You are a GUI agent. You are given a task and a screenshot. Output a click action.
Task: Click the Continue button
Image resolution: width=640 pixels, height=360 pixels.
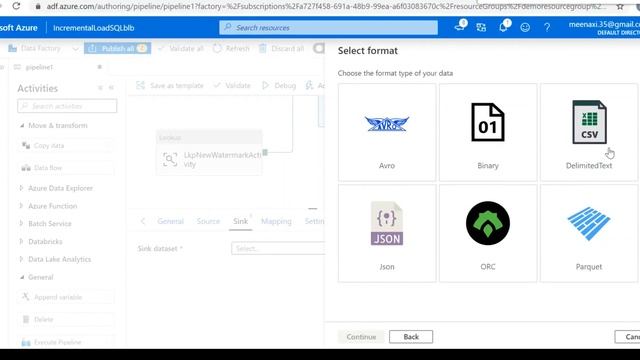click(x=361, y=337)
